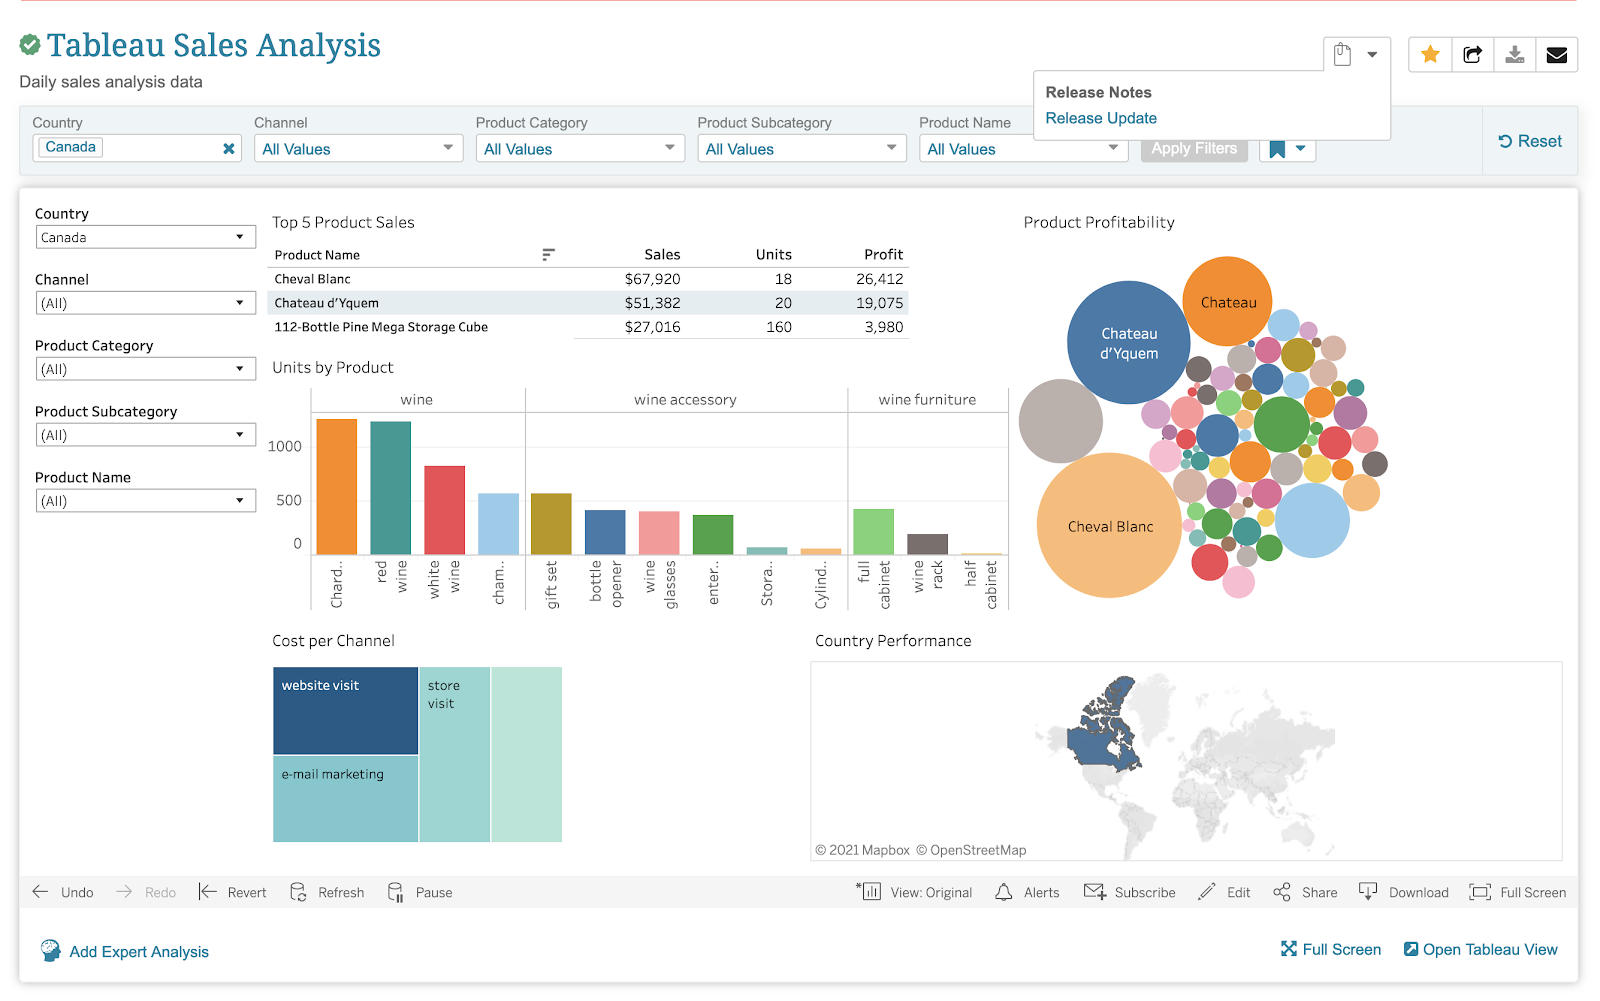Open the dashboard Product Name (All) dropdown

click(145, 501)
